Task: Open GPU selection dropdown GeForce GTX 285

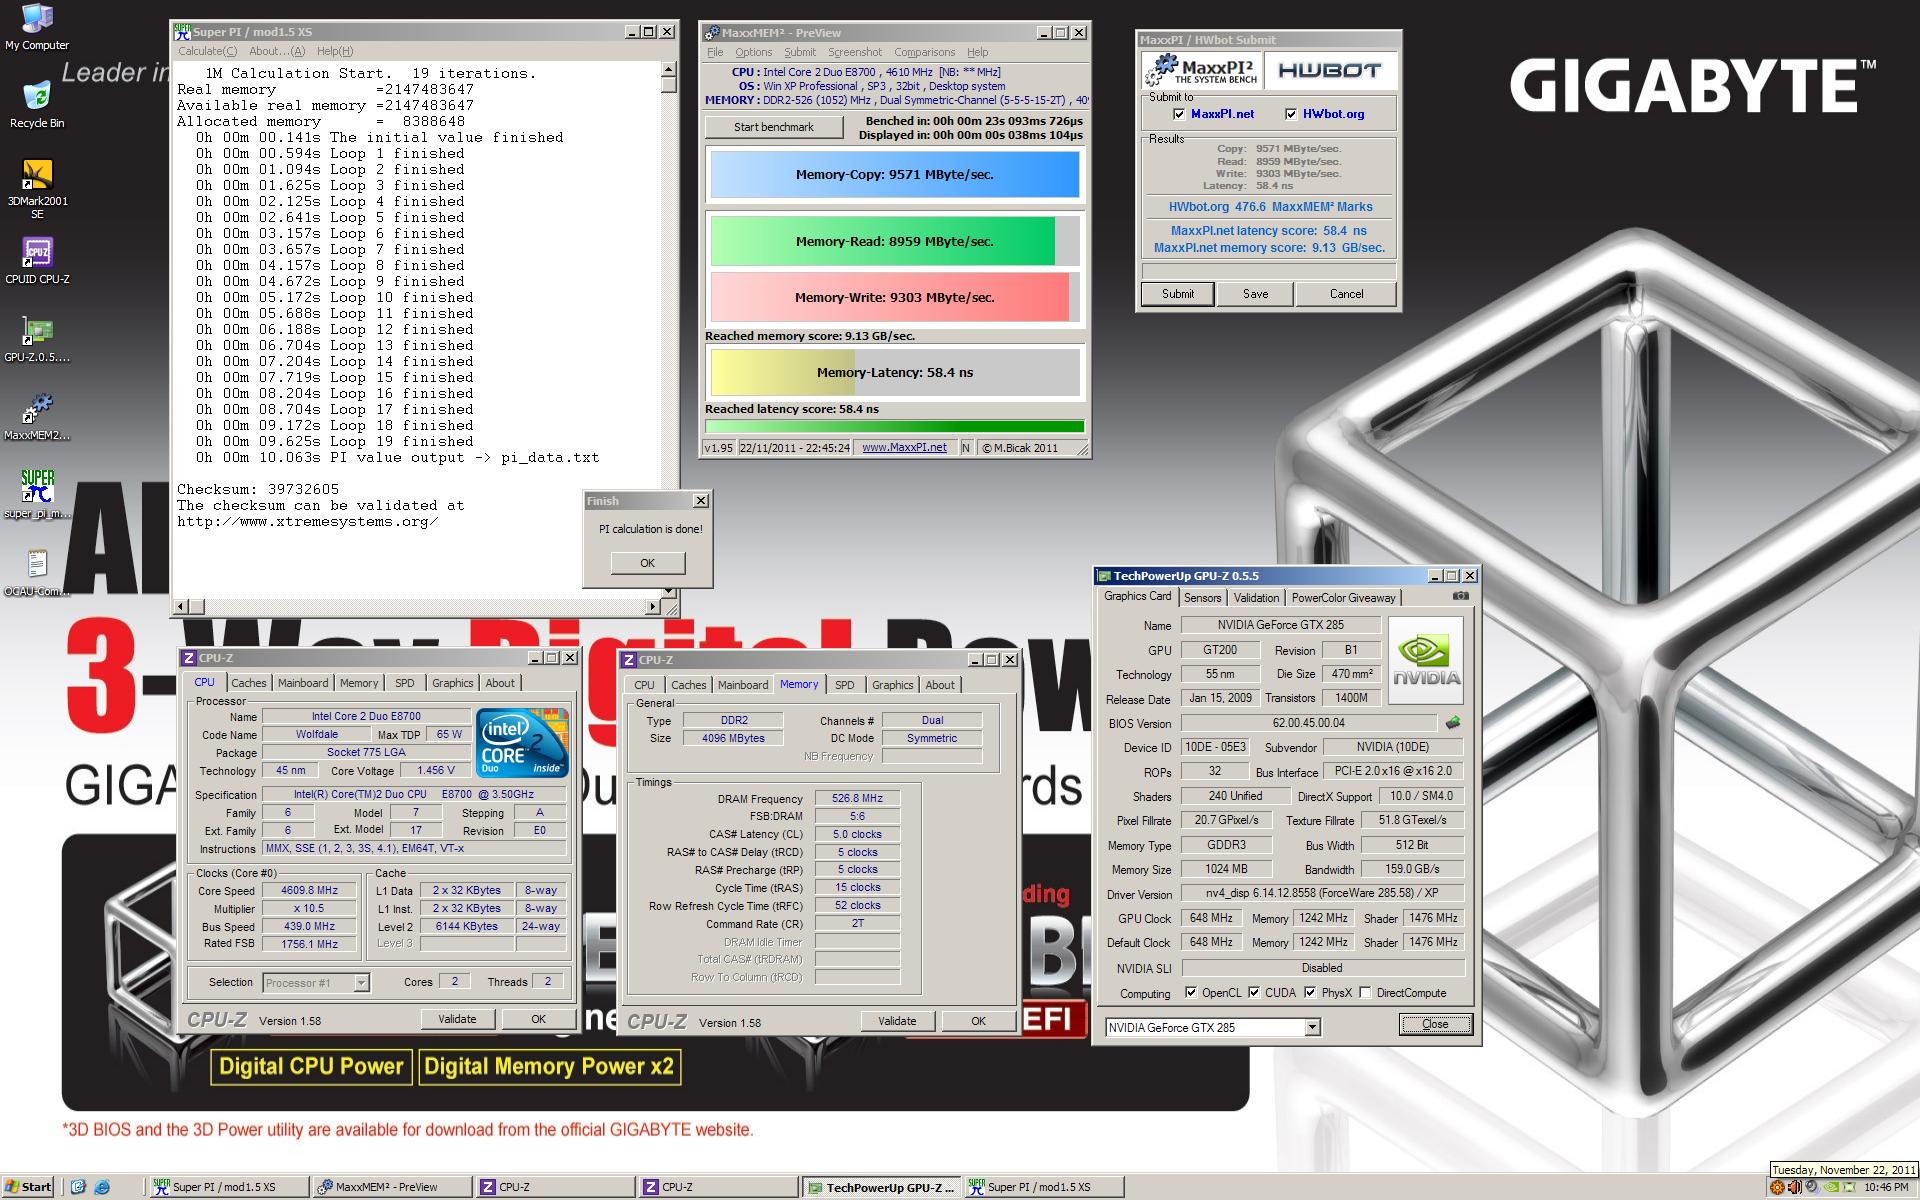Action: [x=1212, y=1027]
